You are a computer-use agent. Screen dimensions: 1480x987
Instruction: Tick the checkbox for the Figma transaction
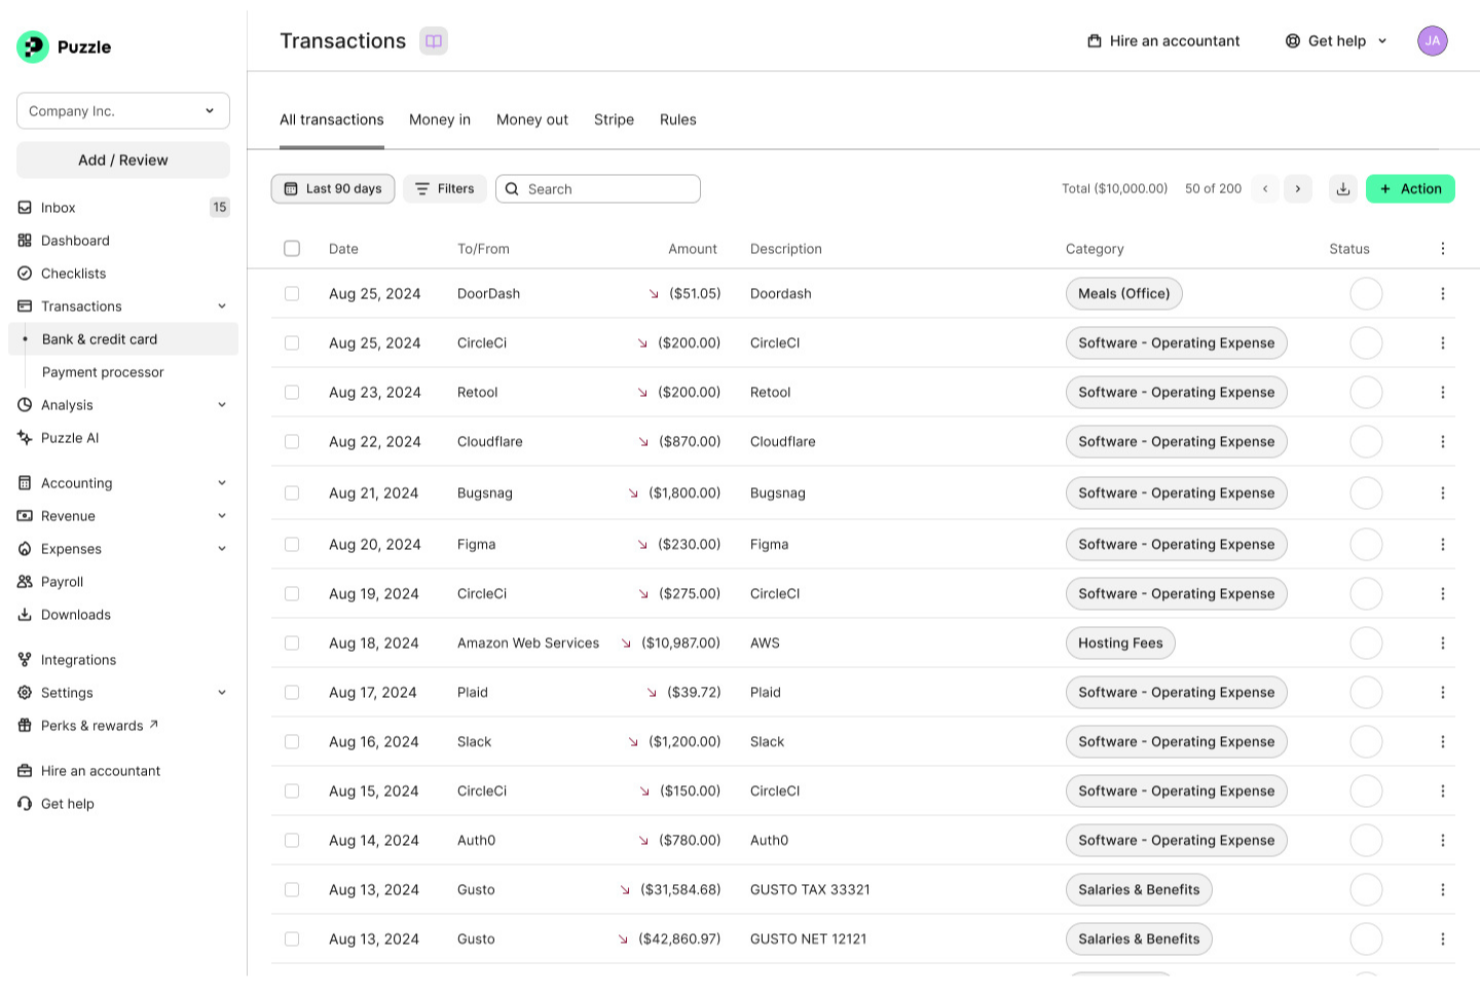(x=292, y=544)
